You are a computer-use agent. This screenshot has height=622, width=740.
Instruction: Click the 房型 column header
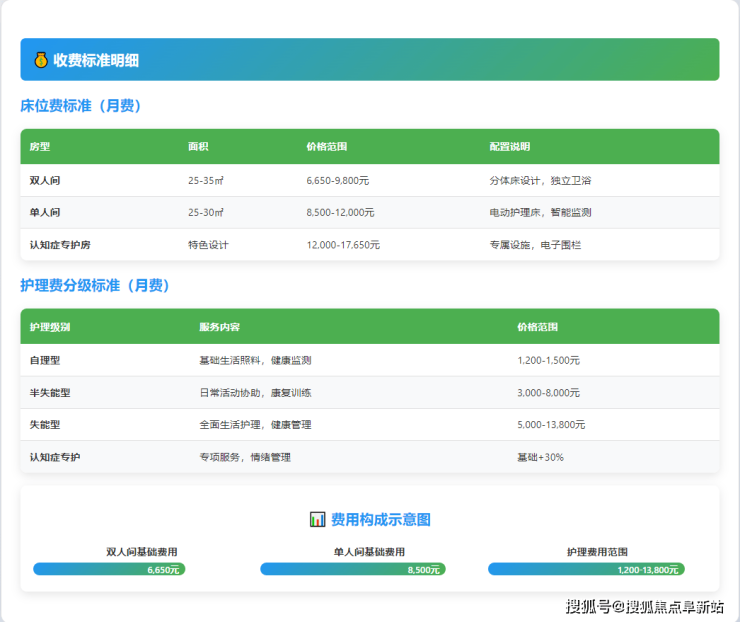coord(40,147)
